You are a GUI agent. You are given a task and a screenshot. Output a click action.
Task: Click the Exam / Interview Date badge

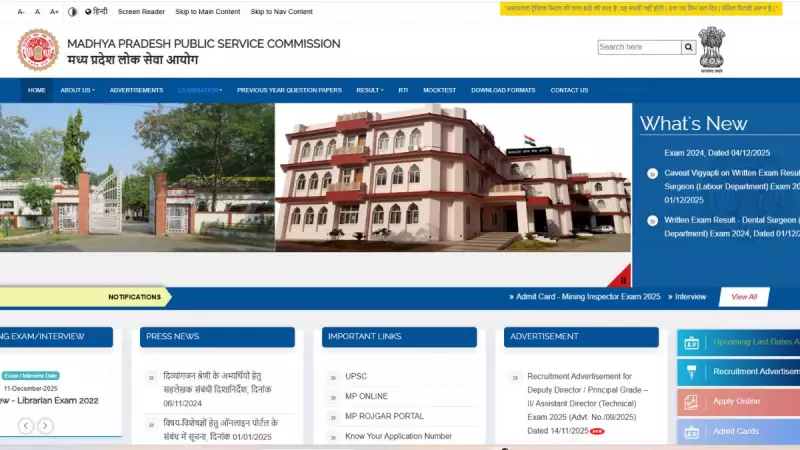[x=31, y=376]
